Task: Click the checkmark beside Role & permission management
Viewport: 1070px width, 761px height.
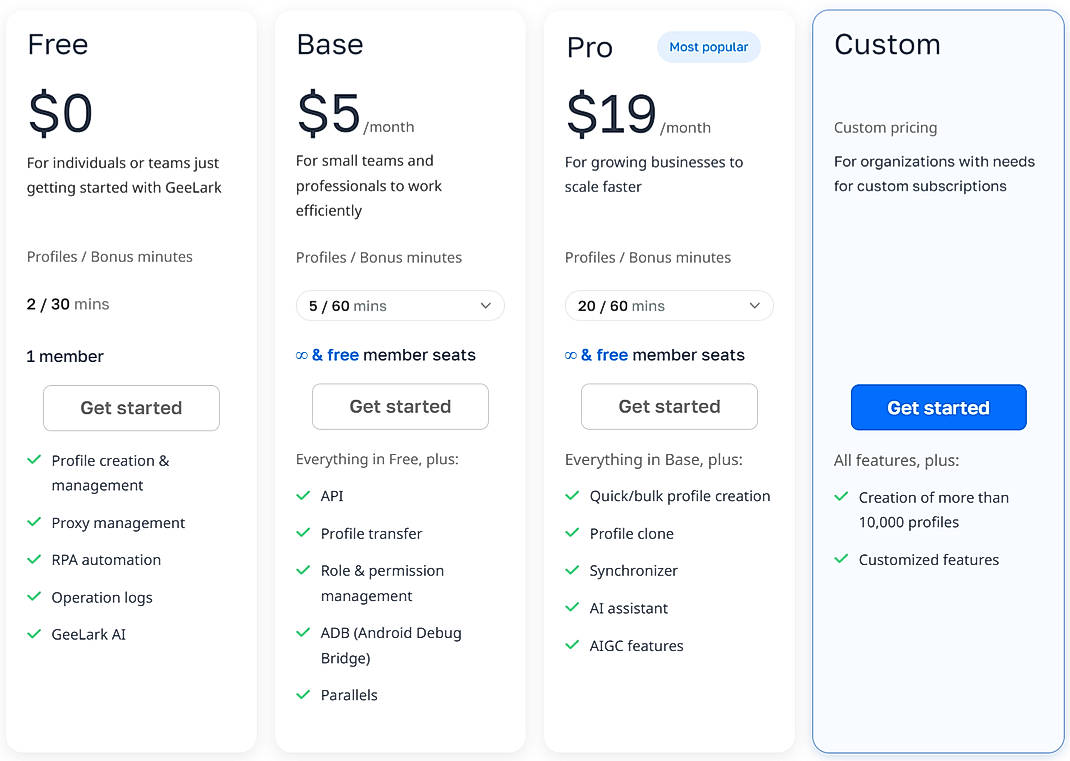Action: click(303, 570)
